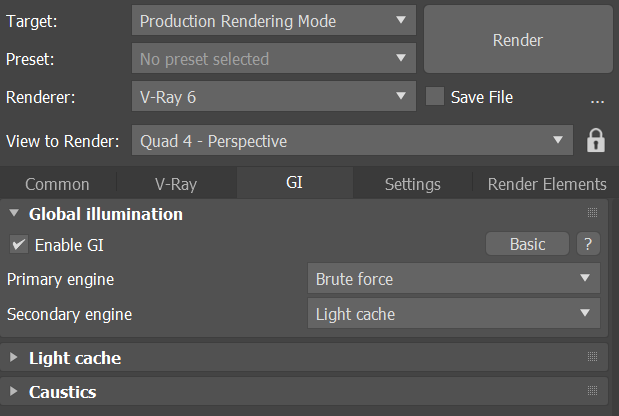Enable the Save File checkbox

tap(435, 97)
